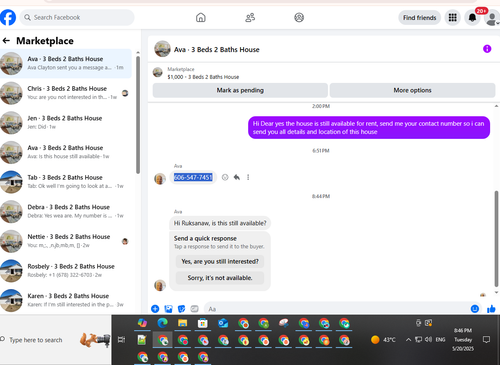Open Ava's avatar beside the phone number message

point(160,179)
